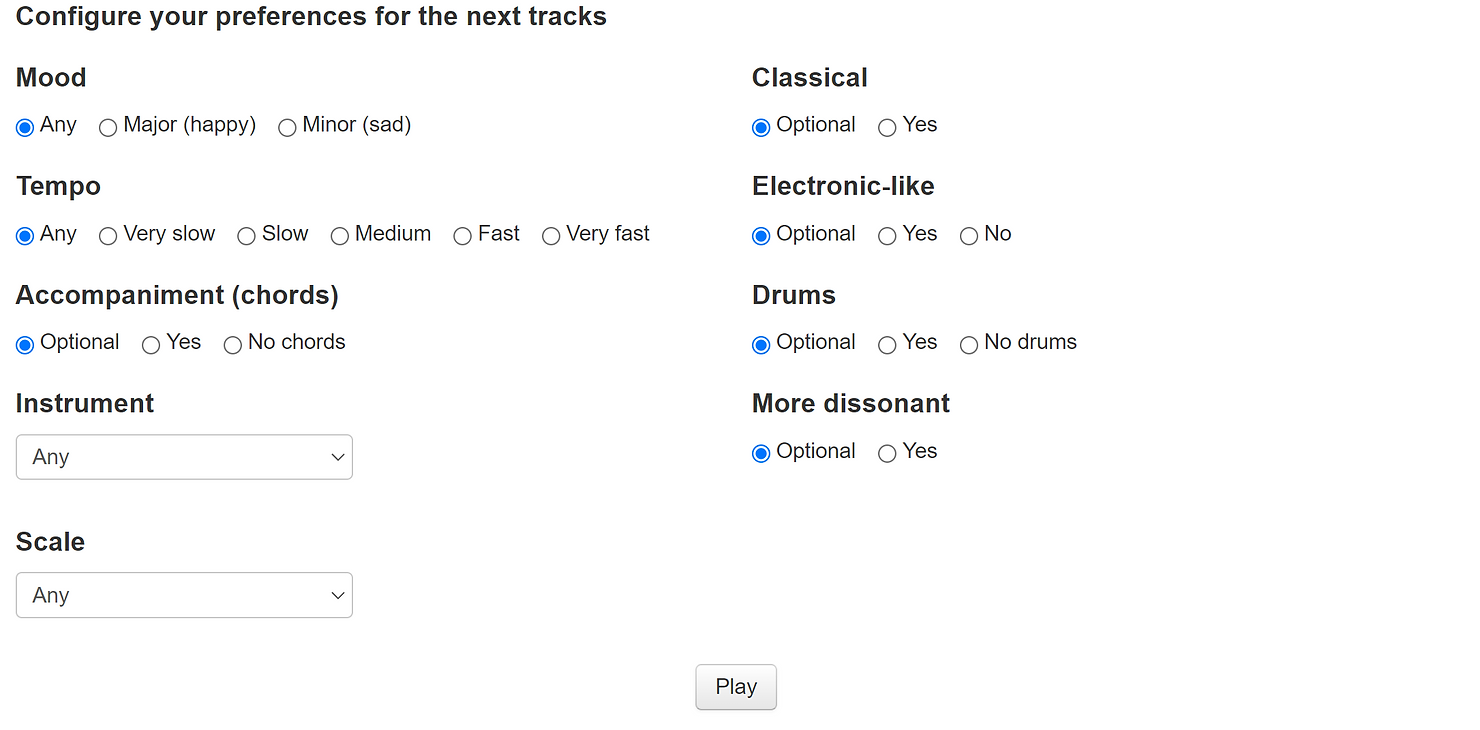Select Any for the Tempo setting
Viewport: 1480px width, 730px height.
click(25, 236)
